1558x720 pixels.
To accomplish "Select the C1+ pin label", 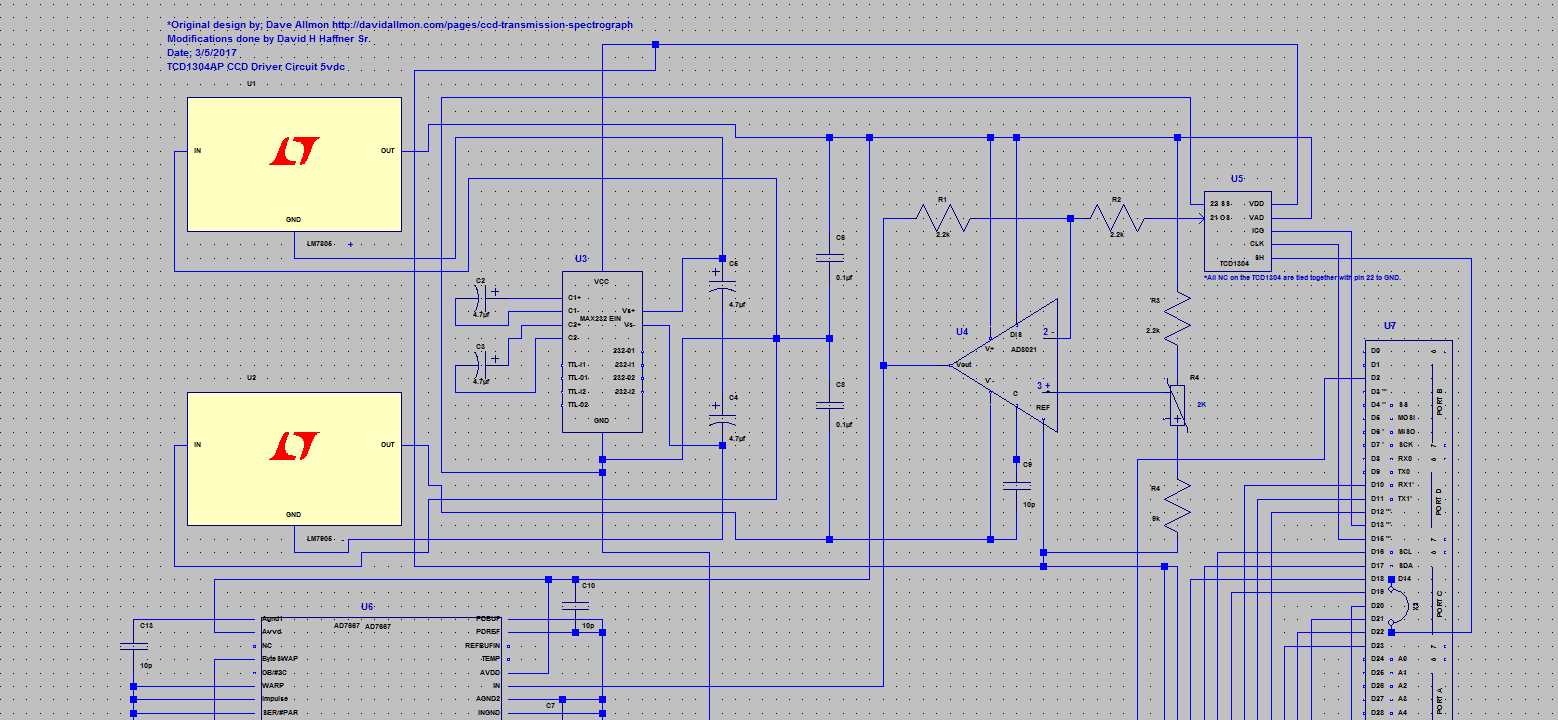I will tap(574, 298).
